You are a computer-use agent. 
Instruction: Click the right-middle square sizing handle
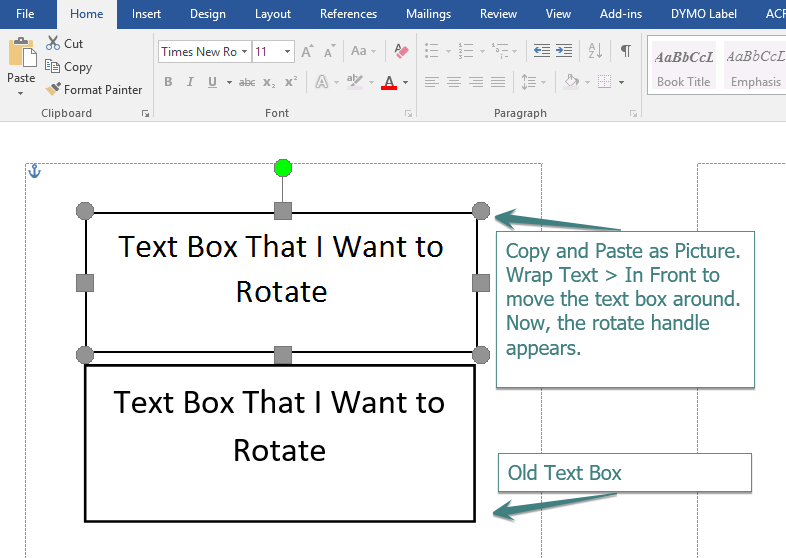(x=481, y=283)
